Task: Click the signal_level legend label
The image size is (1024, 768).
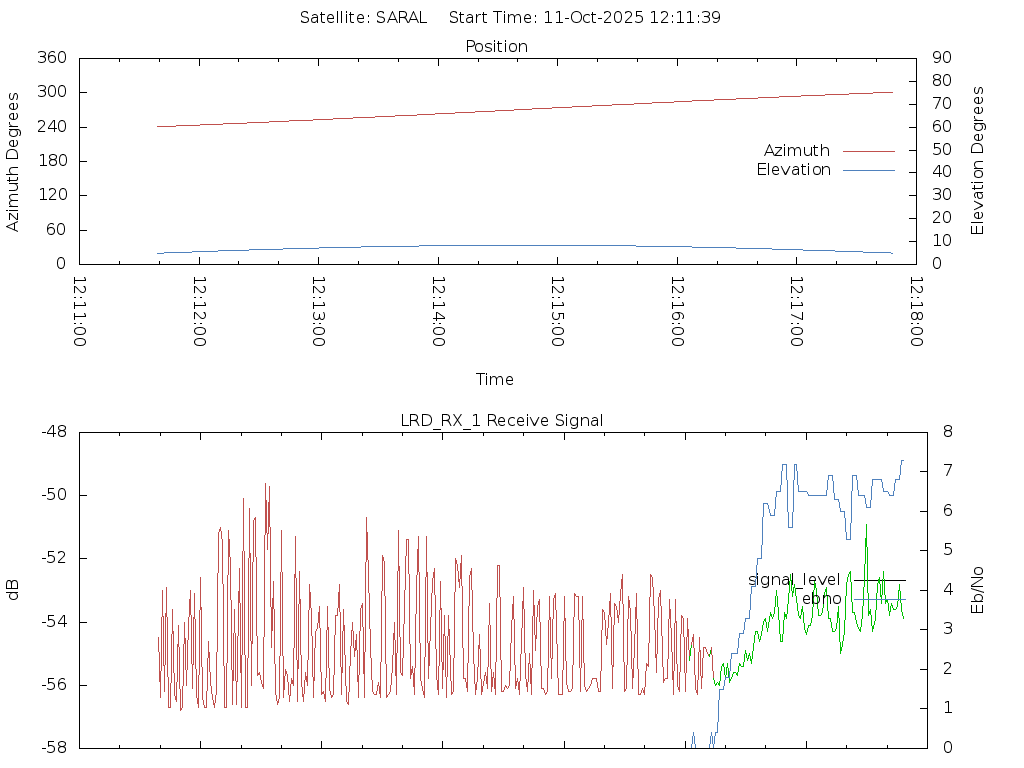Action: (794, 580)
